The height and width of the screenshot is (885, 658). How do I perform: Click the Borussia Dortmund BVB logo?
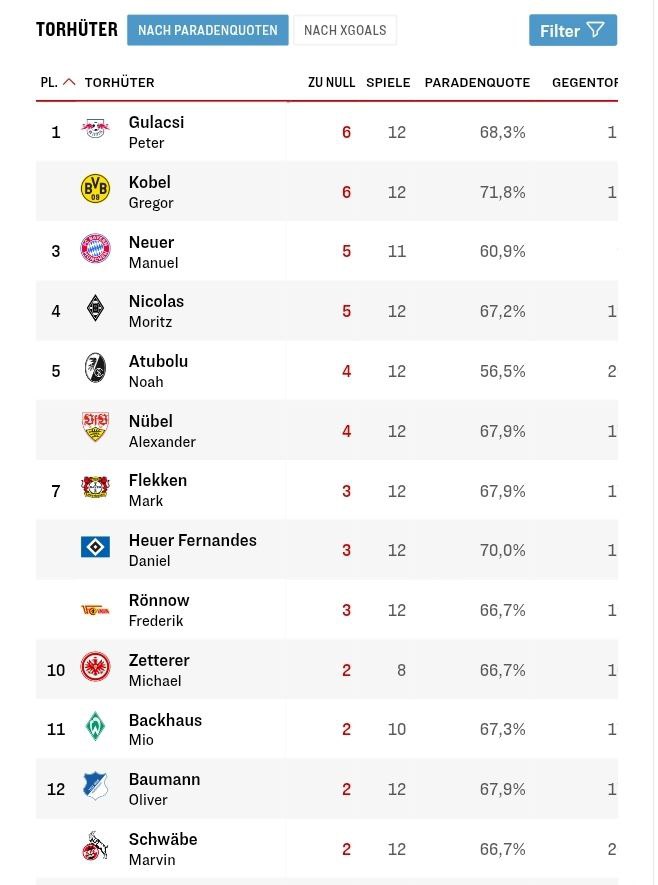point(95,189)
